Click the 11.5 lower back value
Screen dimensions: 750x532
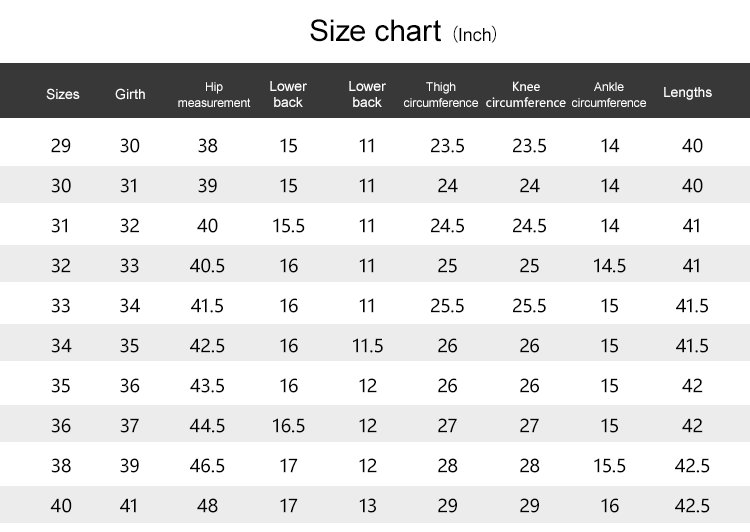[x=367, y=346]
